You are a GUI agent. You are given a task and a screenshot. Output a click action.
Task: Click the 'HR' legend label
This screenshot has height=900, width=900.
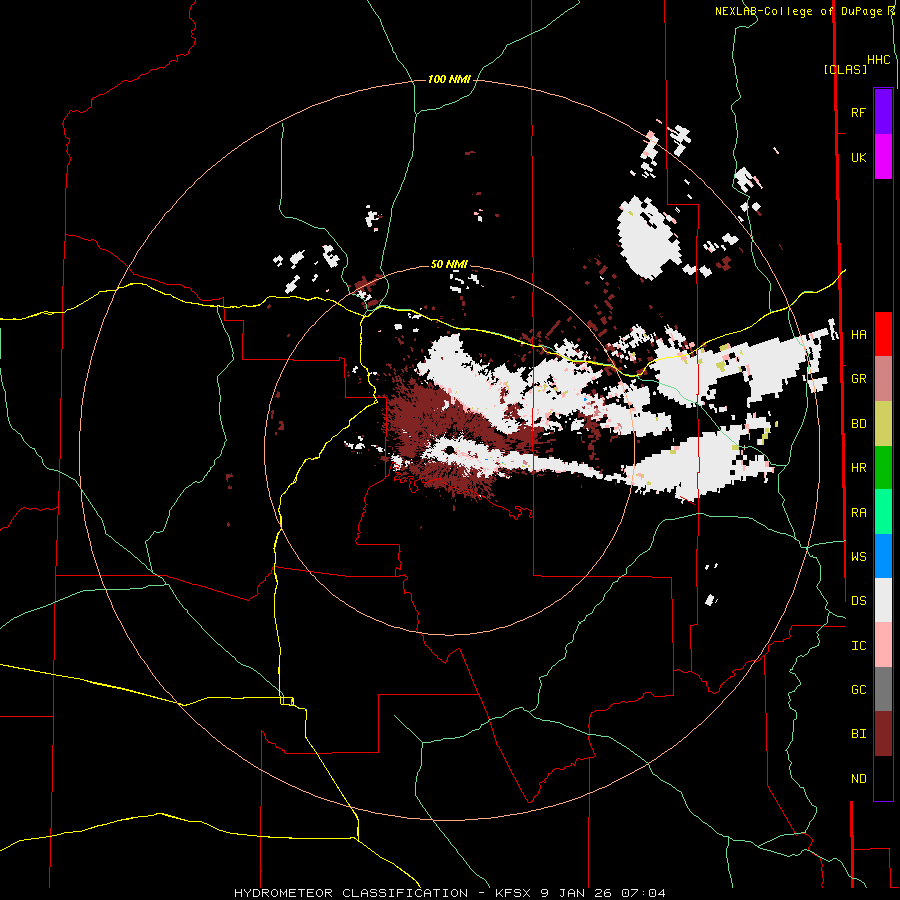(x=858, y=468)
